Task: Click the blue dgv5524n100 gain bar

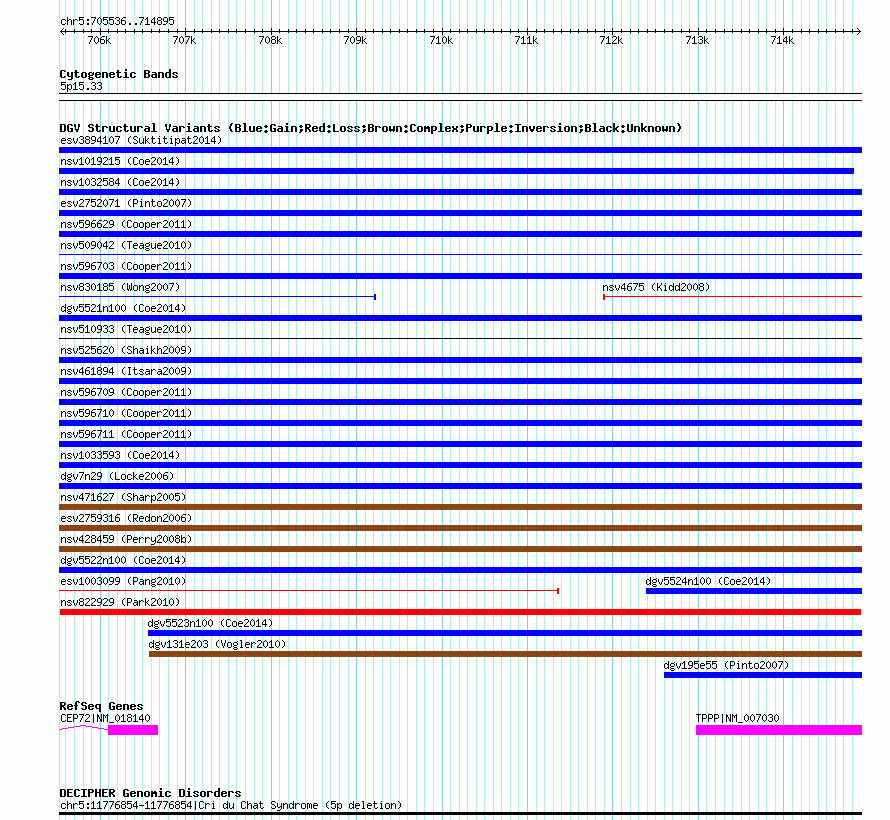Action: (754, 591)
